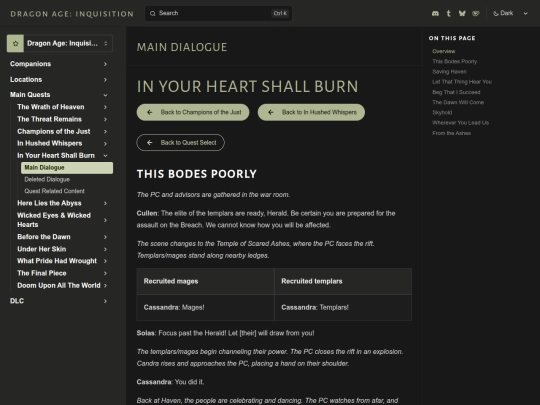Expand Here Lies the Abyss chevron
This screenshot has height=405, width=540.
[x=105, y=203]
